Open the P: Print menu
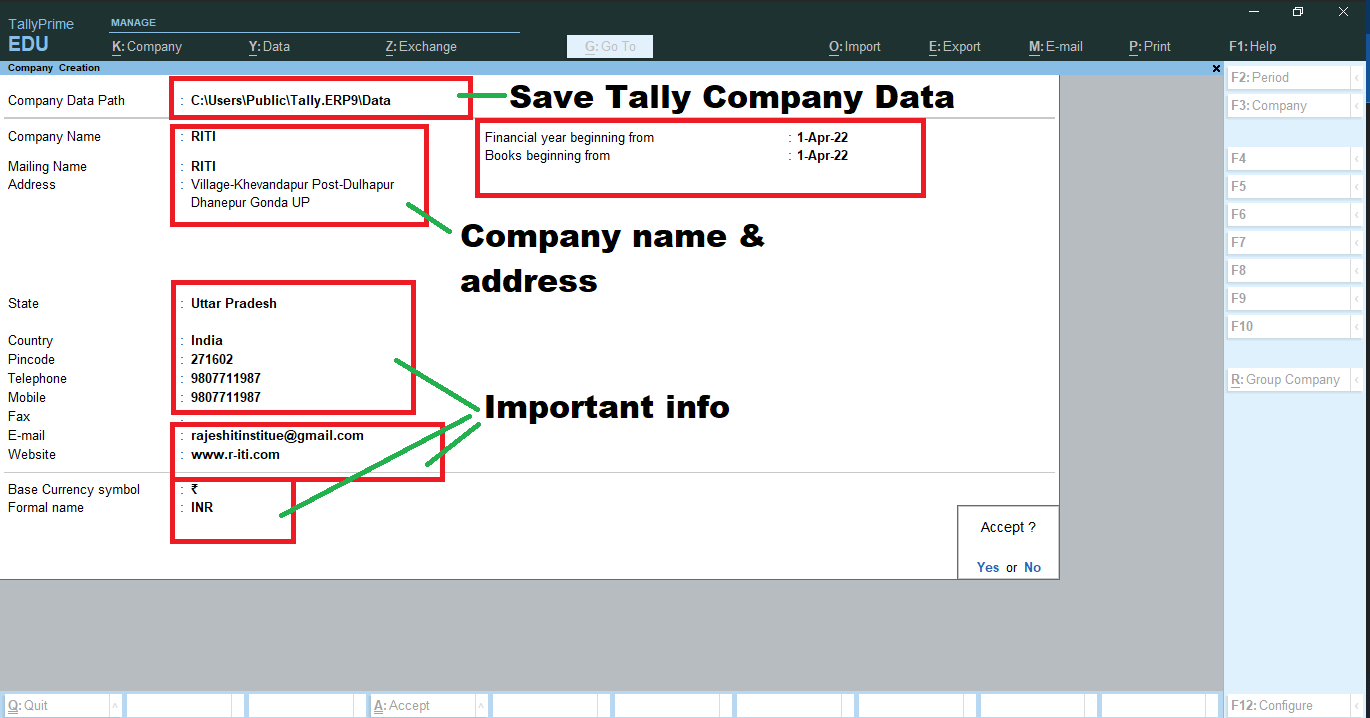 click(x=1149, y=46)
